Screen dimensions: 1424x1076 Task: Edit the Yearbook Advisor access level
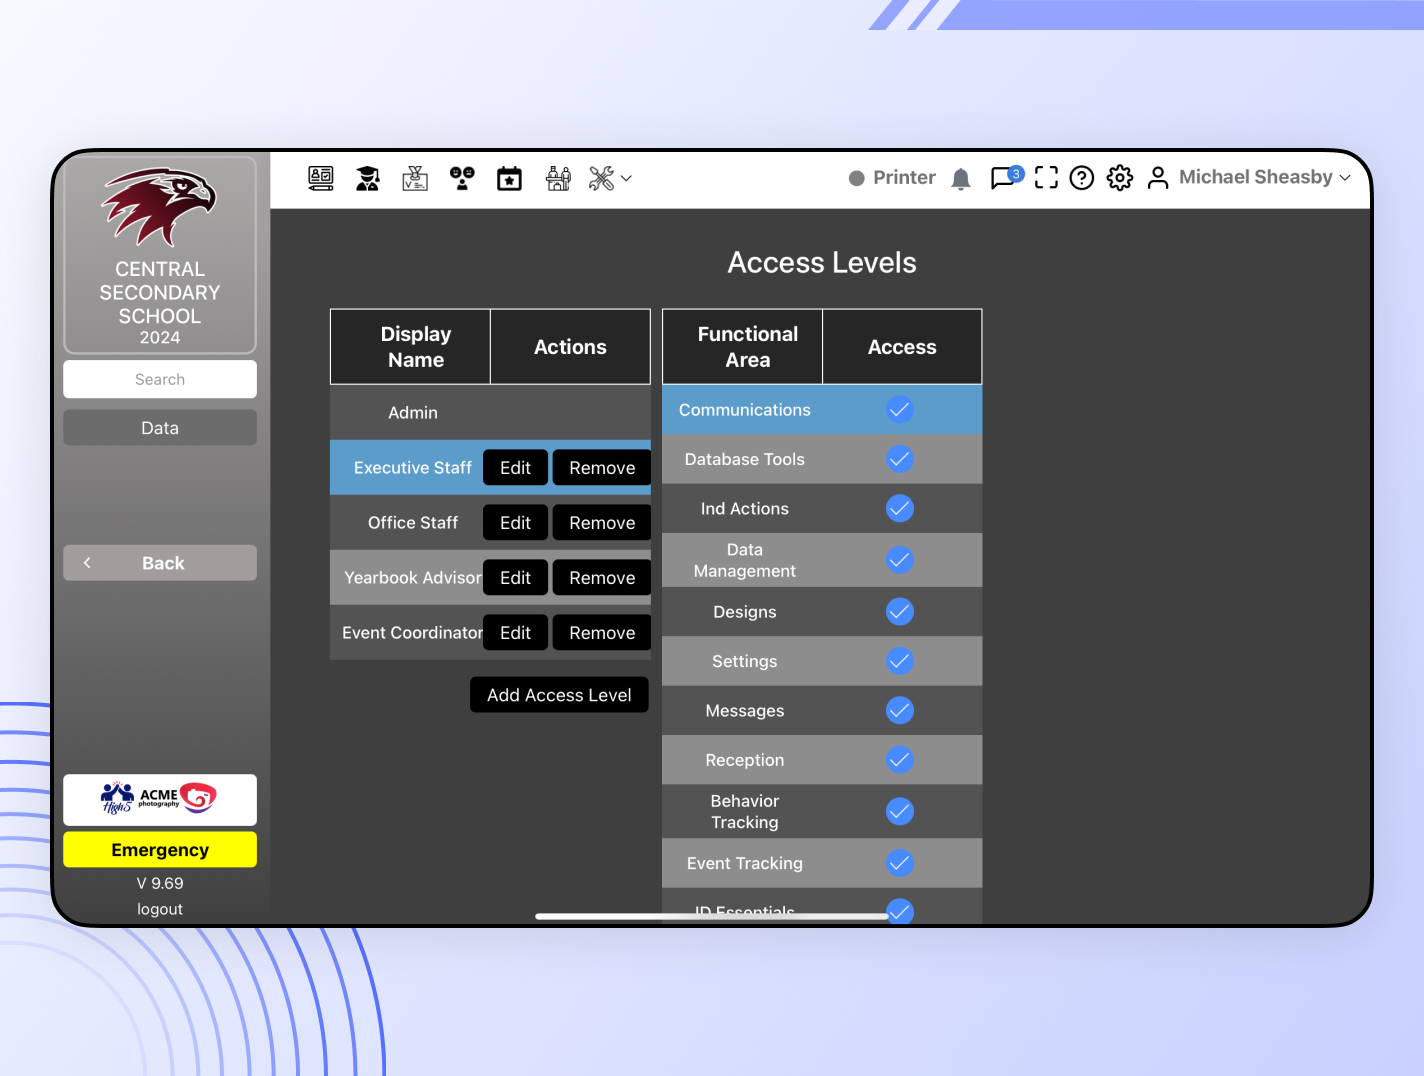pos(515,577)
